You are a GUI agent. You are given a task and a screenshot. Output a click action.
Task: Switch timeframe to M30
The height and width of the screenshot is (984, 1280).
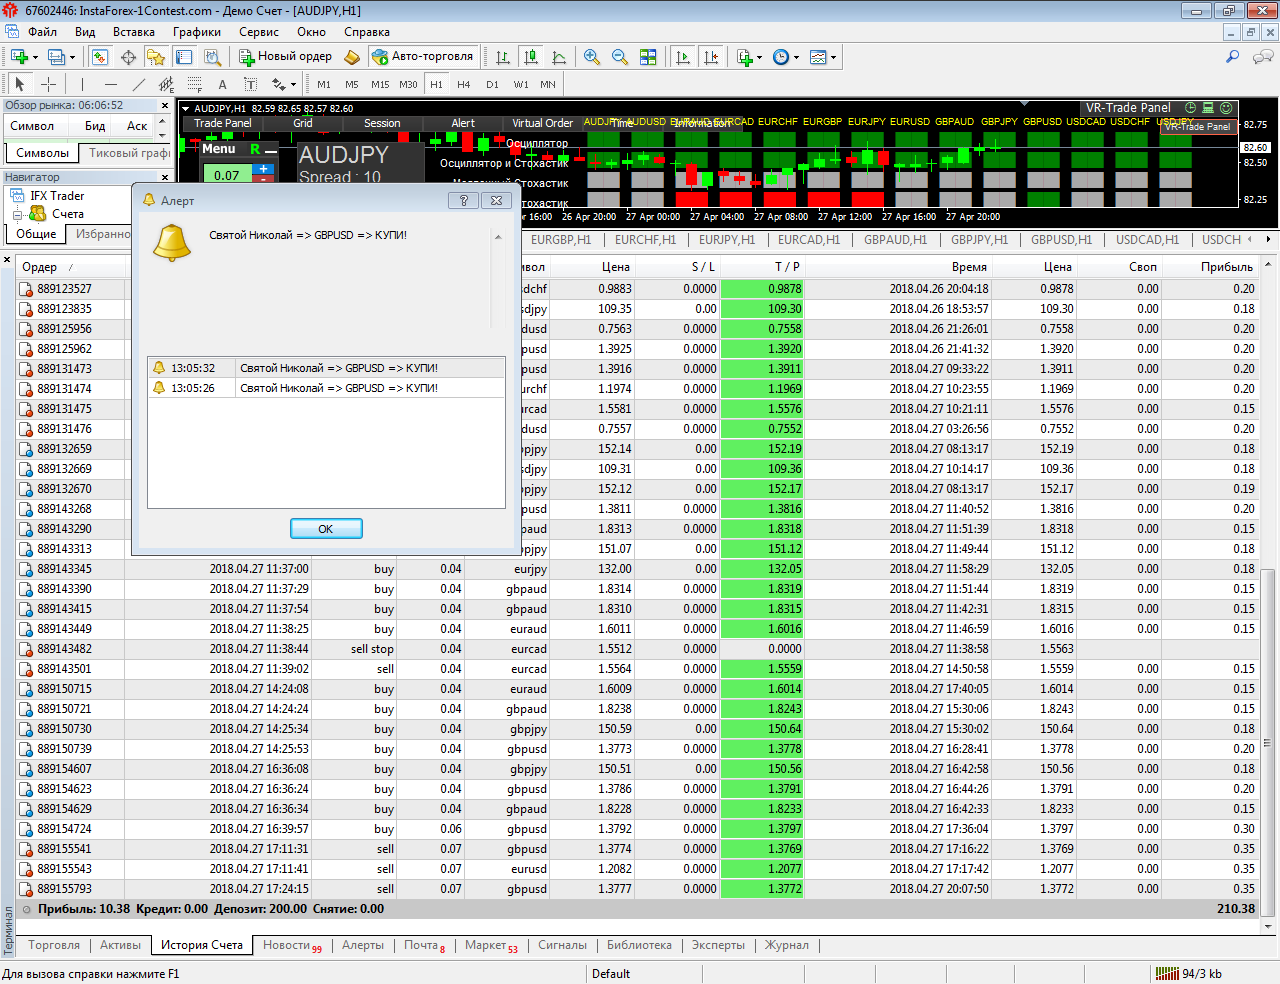(408, 84)
